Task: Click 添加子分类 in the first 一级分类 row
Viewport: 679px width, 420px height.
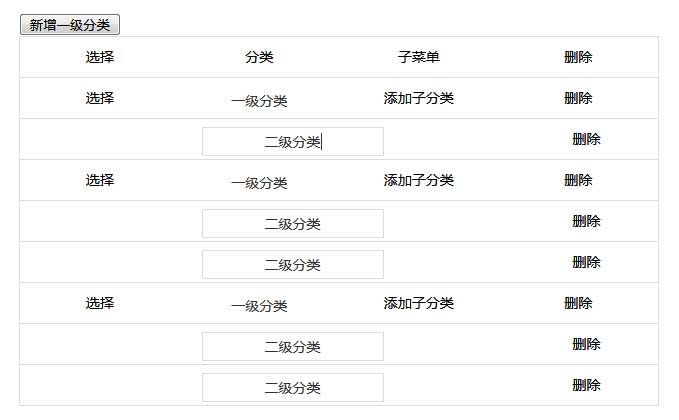Action: [x=418, y=98]
